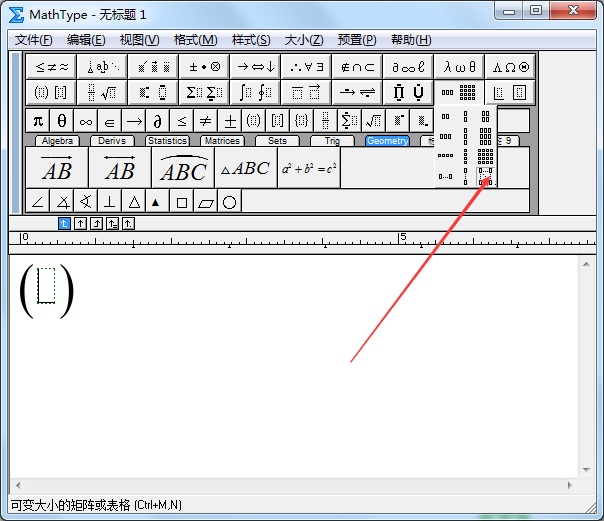Insert the parallelogram symbol
Screen dimensions: 604x521
click(205, 202)
